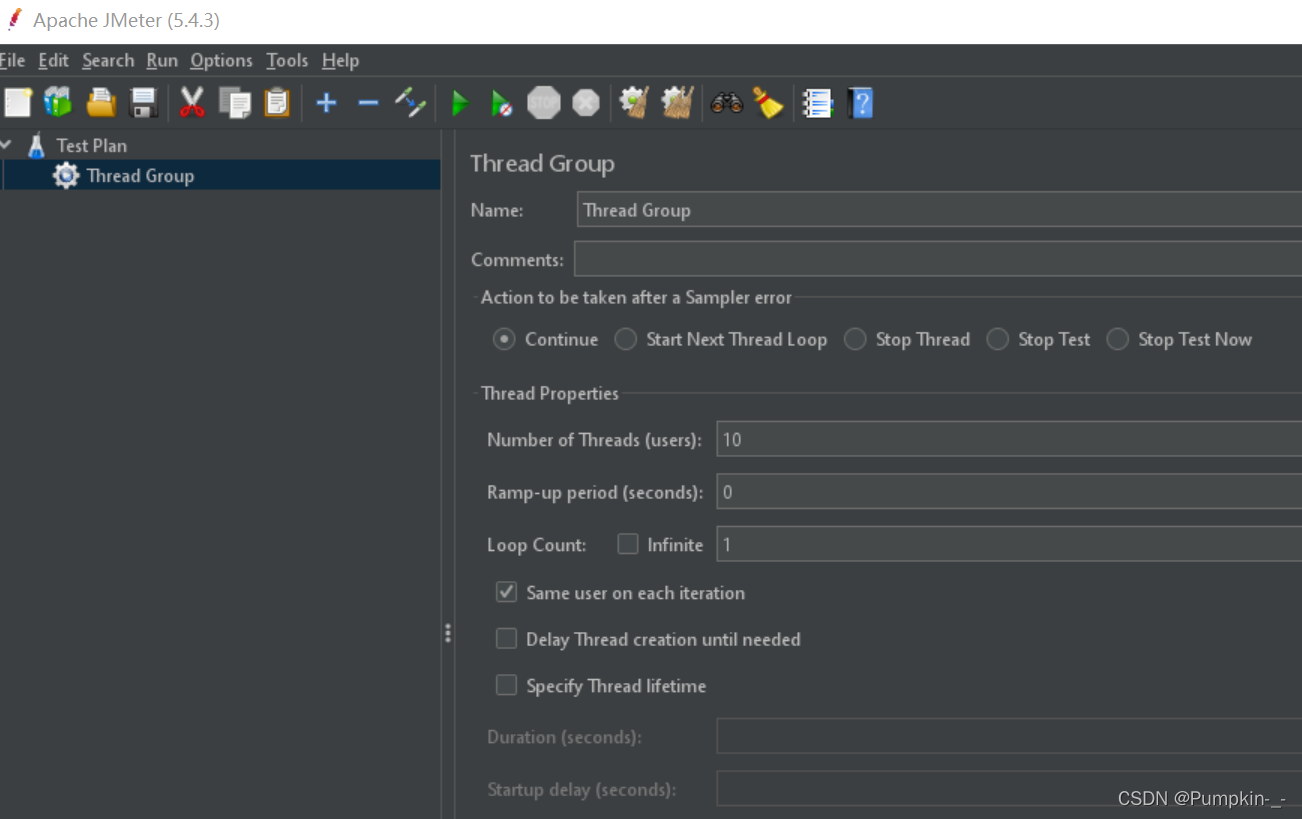This screenshot has width=1302, height=819.
Task: Click the Reset Search broom icon
Action: point(768,102)
